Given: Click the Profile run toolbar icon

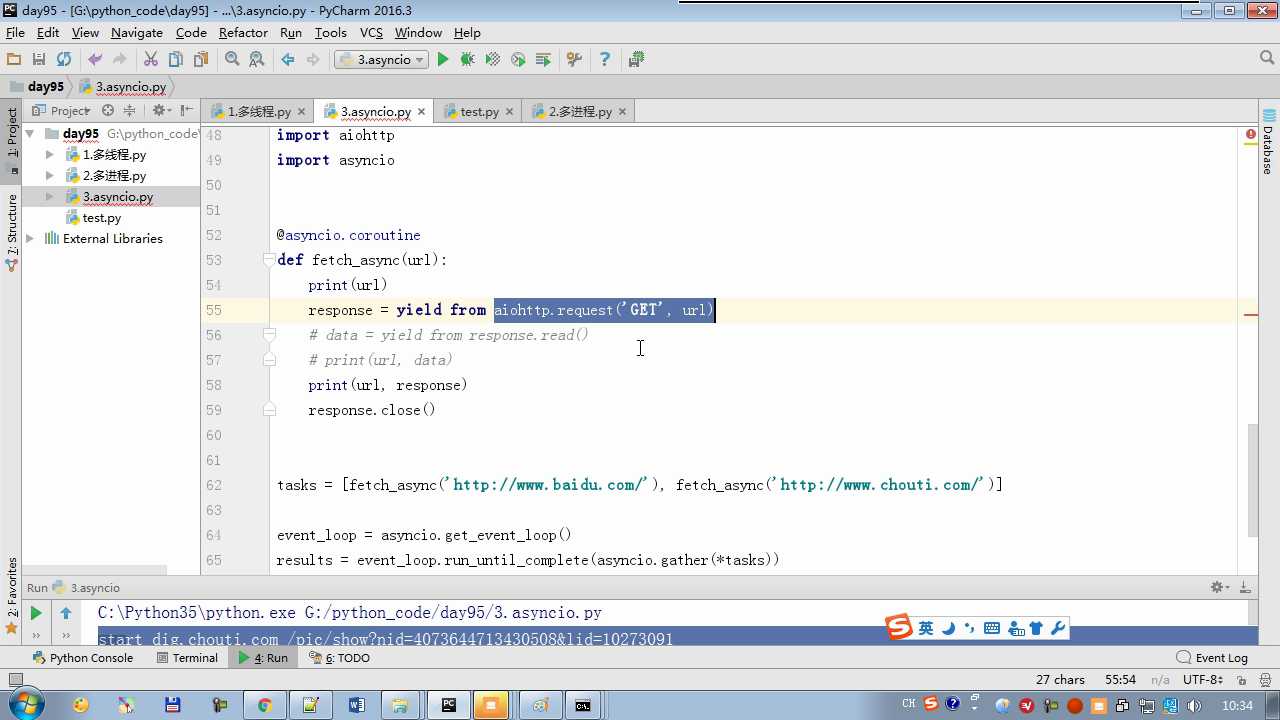Looking at the screenshot, I should pyautogui.click(x=518, y=60).
